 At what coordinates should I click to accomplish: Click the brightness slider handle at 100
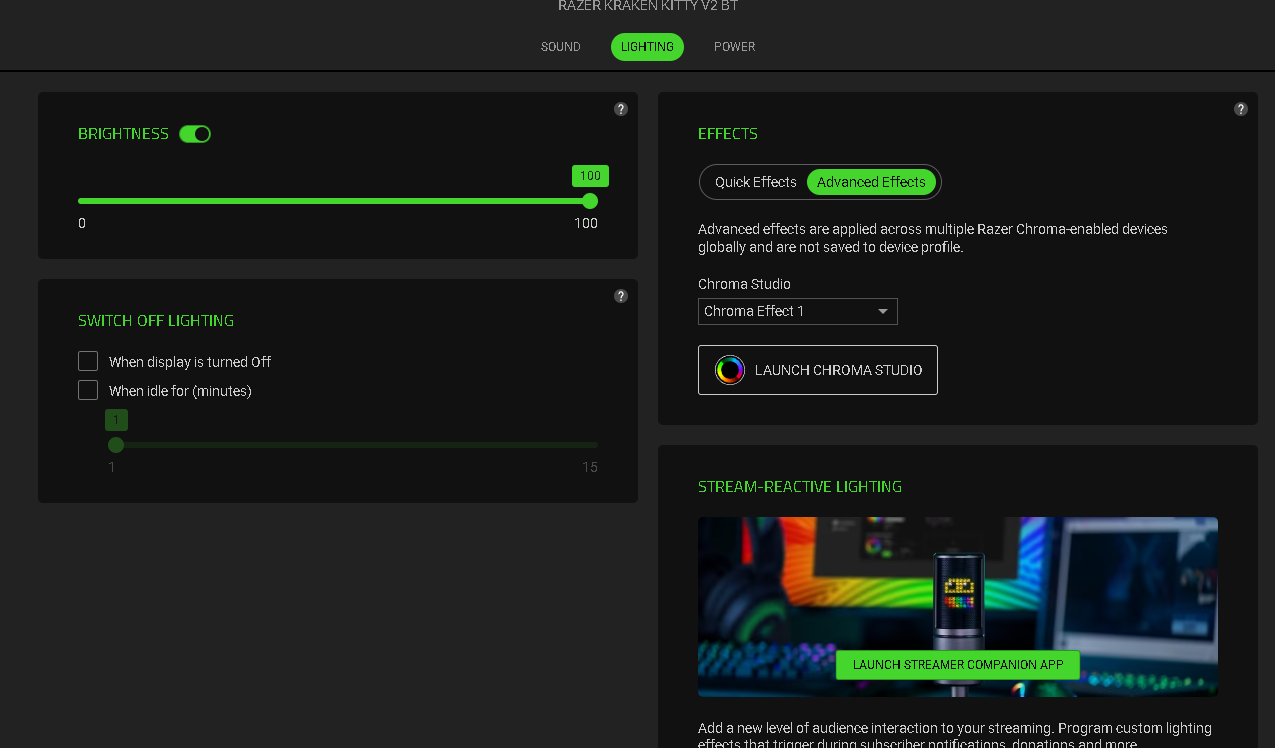[x=590, y=201]
